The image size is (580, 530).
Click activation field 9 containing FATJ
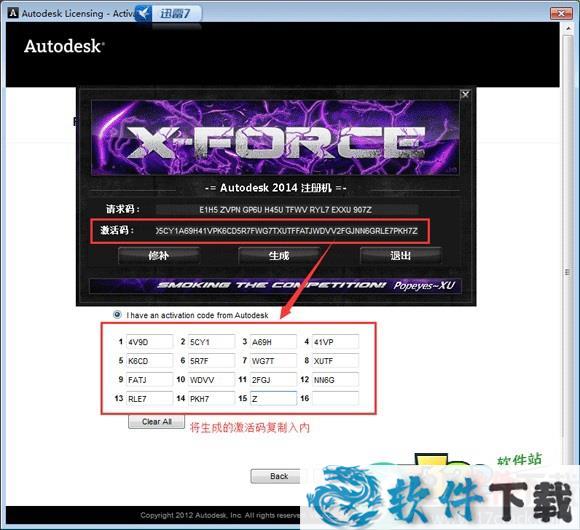click(x=149, y=379)
